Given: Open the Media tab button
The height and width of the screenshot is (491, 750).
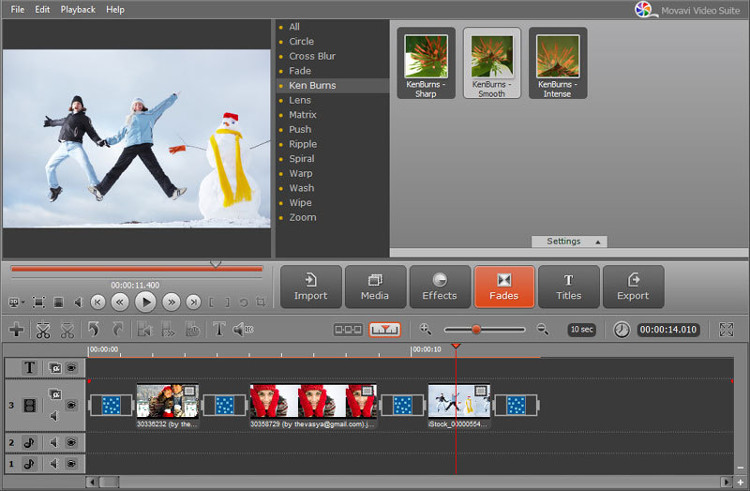Looking at the screenshot, I should coord(375,287).
